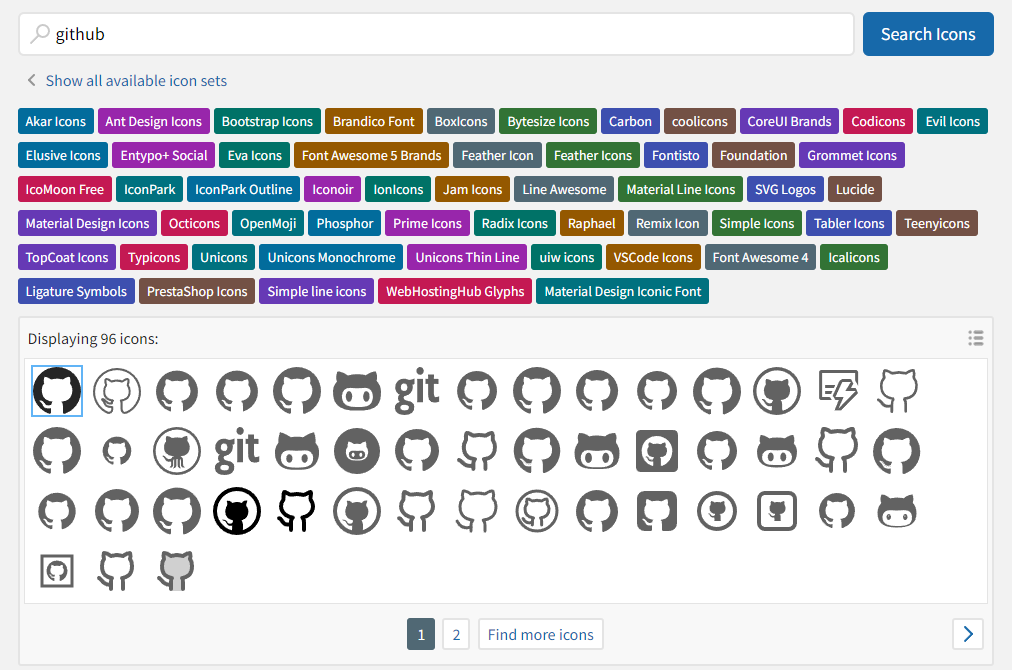
Task: Select the black Octocat outline icon
Action: click(297, 511)
